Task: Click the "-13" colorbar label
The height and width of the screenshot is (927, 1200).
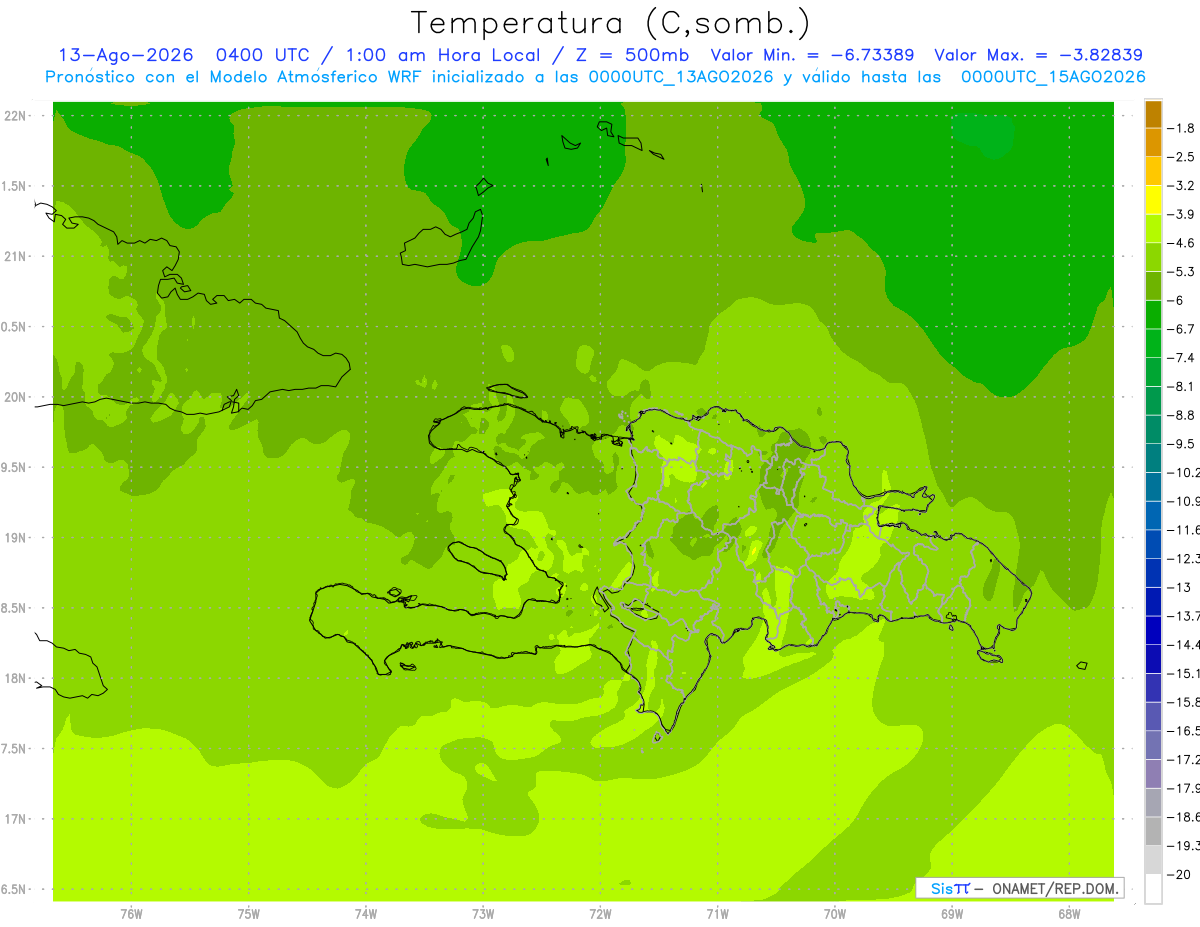Action: (1181, 587)
